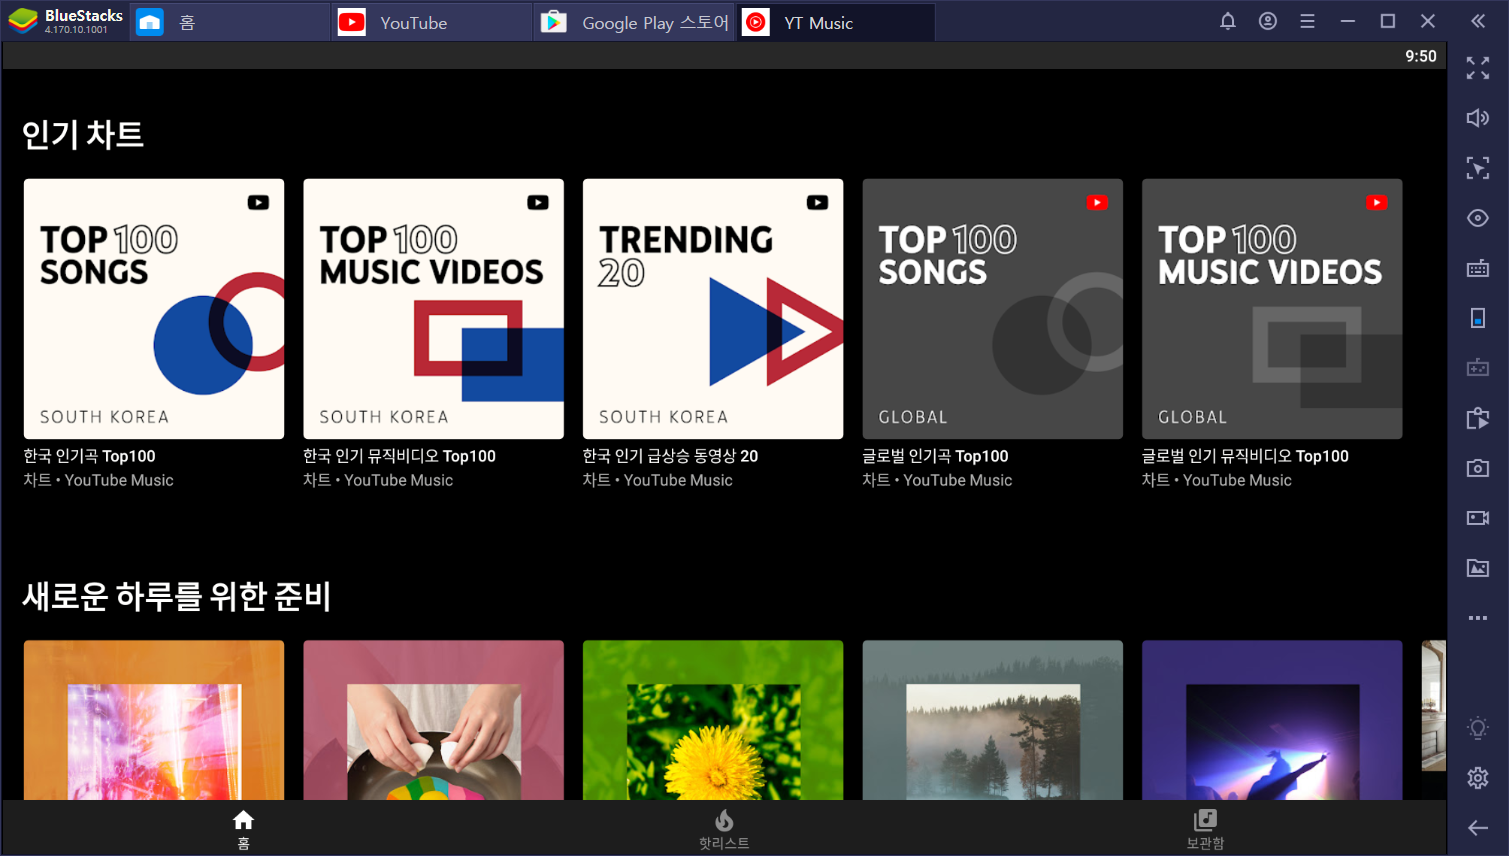Open the pink hands cooking playlist thumbnail
Image resolution: width=1509 pixels, height=856 pixels.
pos(433,720)
